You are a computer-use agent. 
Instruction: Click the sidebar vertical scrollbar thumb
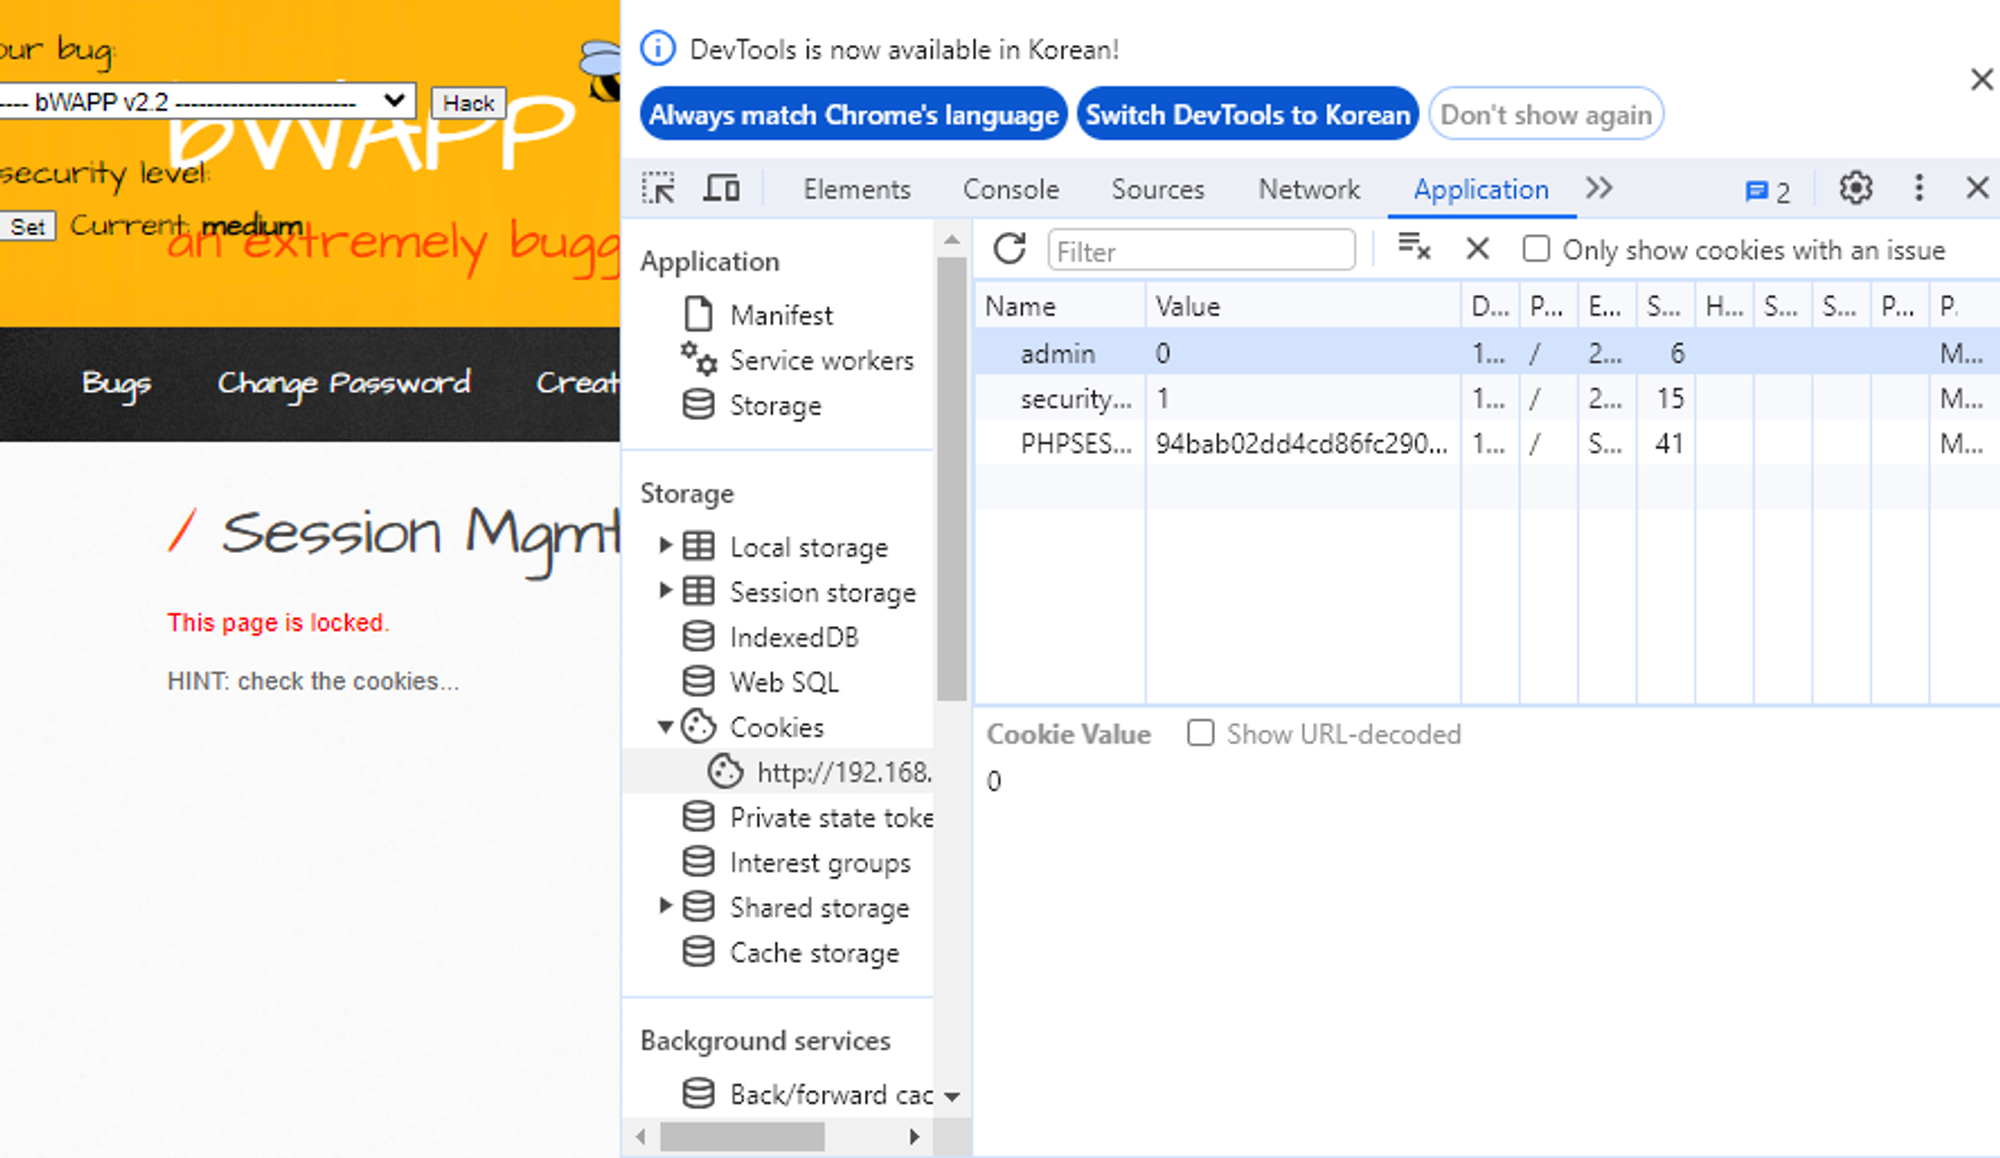[952, 479]
